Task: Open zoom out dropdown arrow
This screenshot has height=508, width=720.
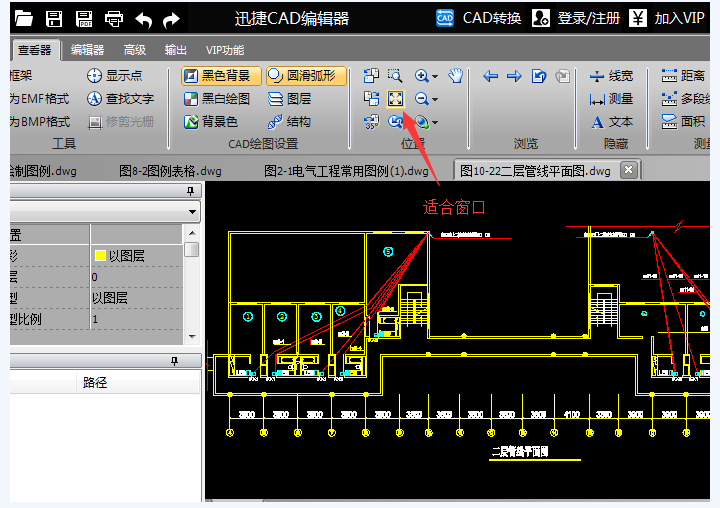Action: pyautogui.click(x=435, y=99)
